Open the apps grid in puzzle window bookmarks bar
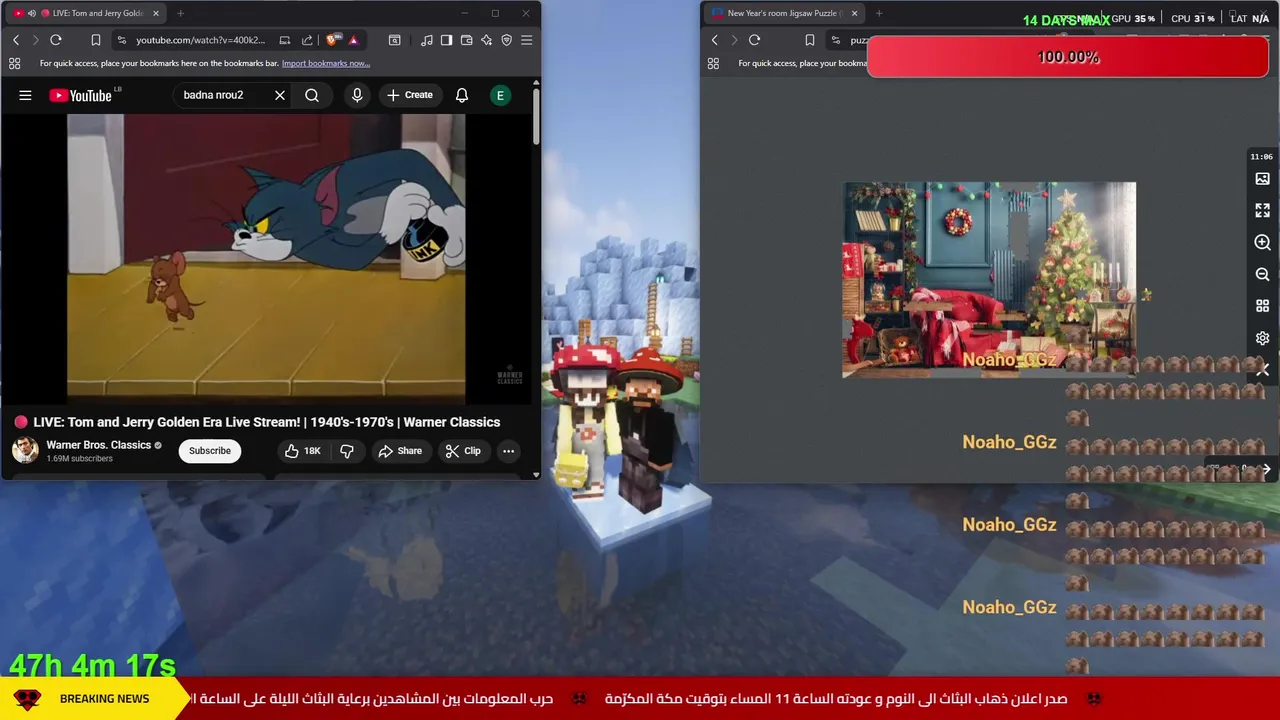Image resolution: width=1280 pixels, height=720 pixels. tap(713, 63)
